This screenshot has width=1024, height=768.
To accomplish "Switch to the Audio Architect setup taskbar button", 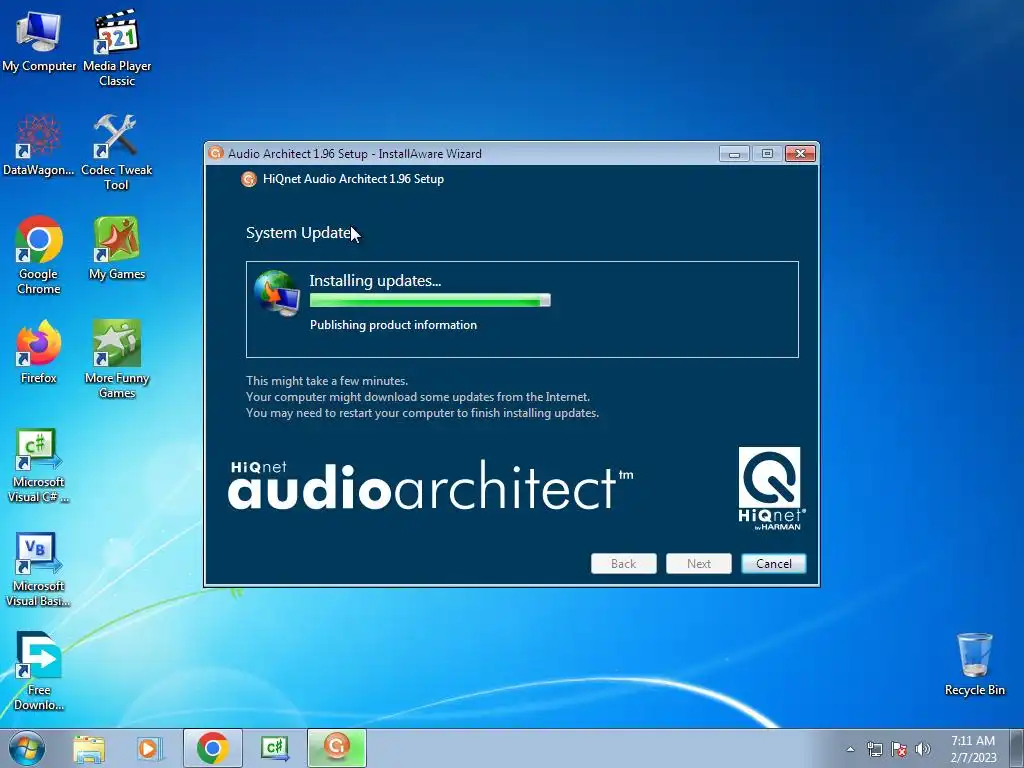I will [337, 748].
